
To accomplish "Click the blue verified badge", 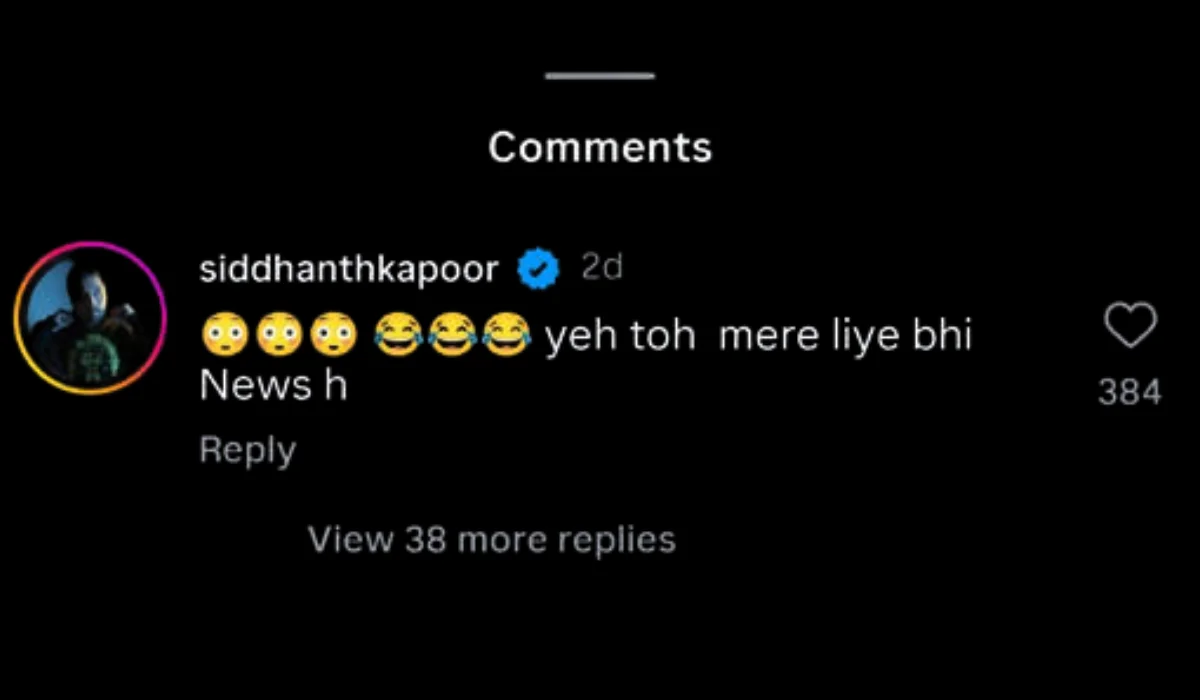I will coord(537,269).
